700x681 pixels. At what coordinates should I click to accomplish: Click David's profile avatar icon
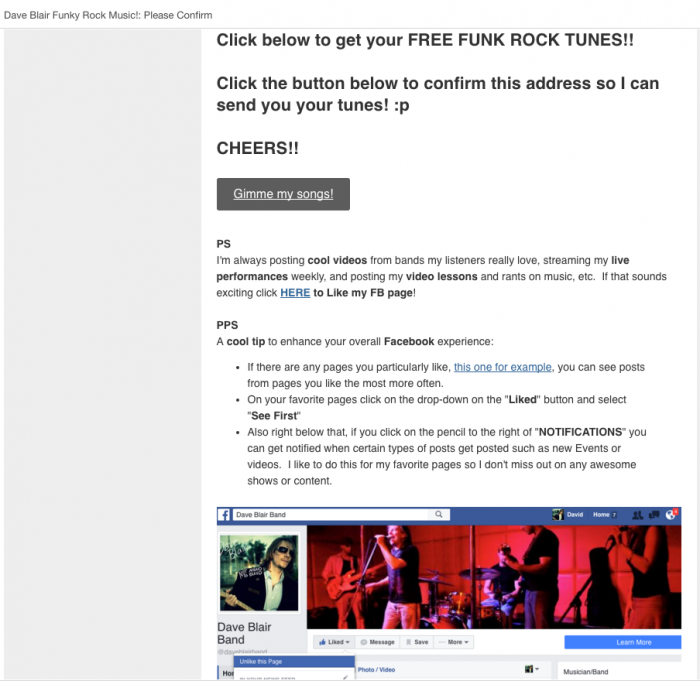(558, 514)
